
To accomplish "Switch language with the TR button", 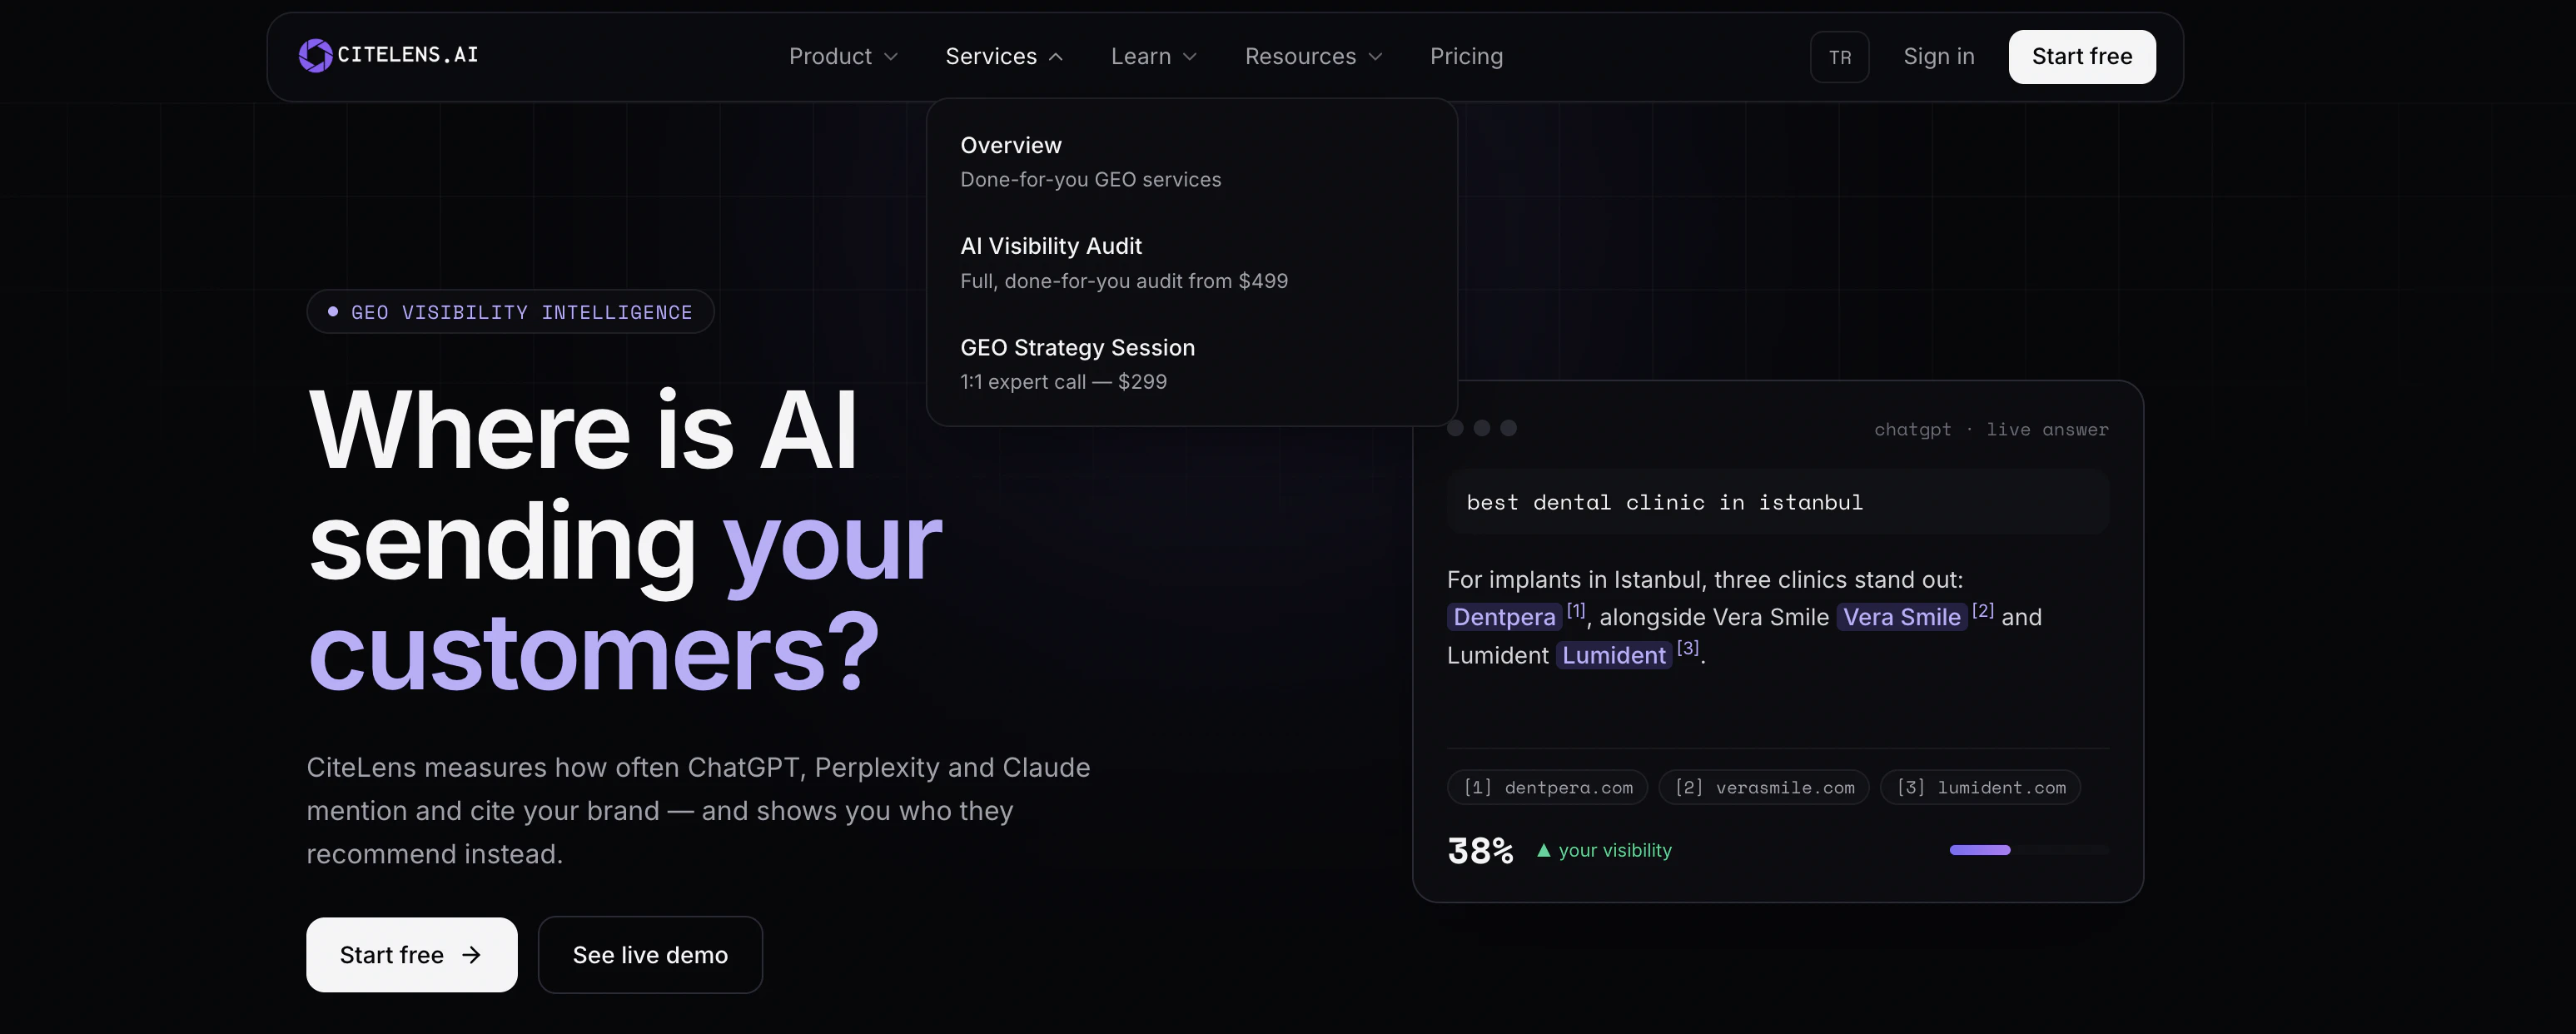I will [1839, 57].
